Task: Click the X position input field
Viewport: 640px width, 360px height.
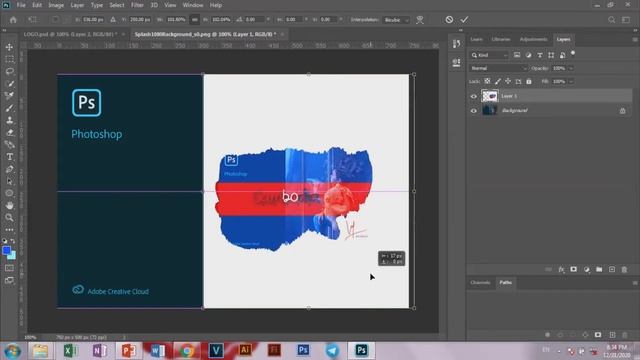Action: (93, 20)
